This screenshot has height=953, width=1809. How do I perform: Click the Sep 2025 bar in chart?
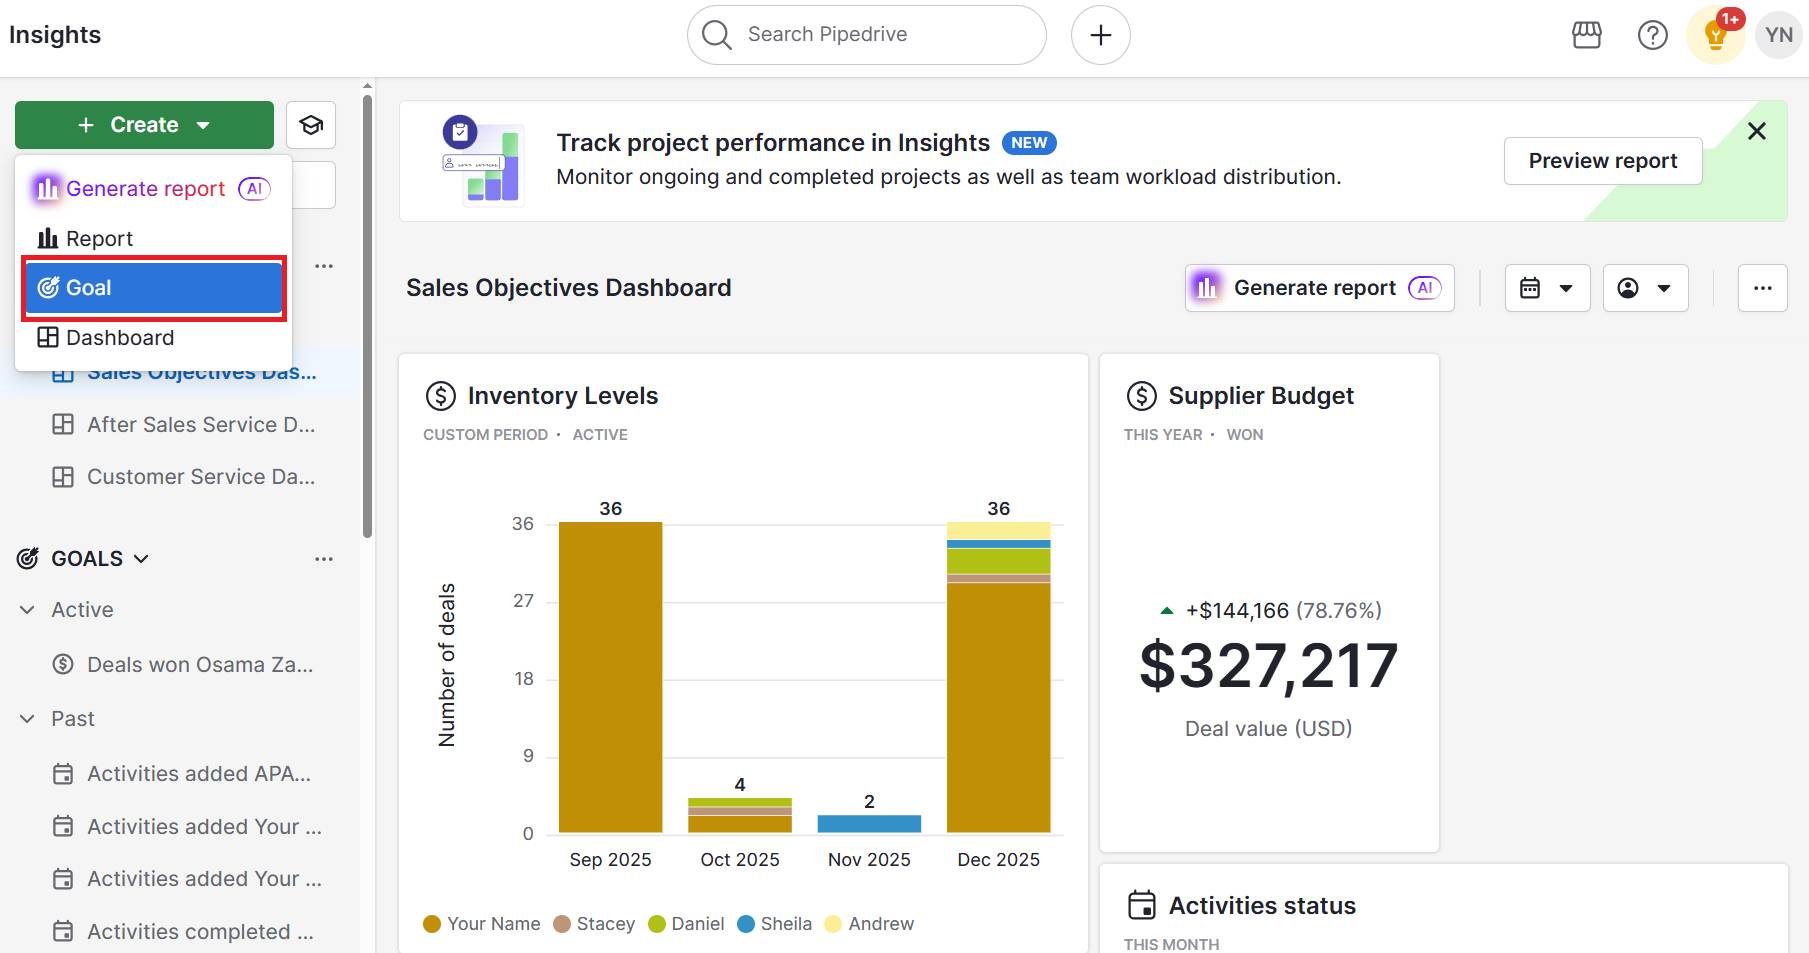(610, 677)
